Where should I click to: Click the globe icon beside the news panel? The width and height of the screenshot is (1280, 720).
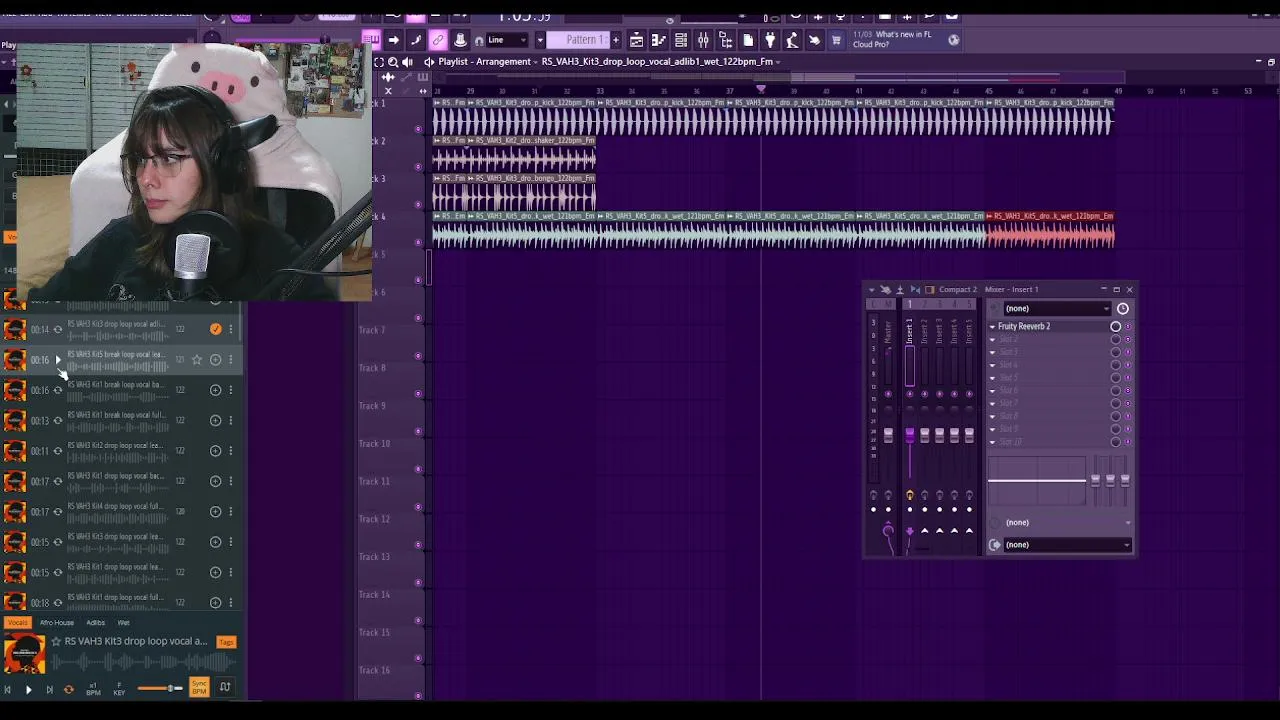(953, 40)
